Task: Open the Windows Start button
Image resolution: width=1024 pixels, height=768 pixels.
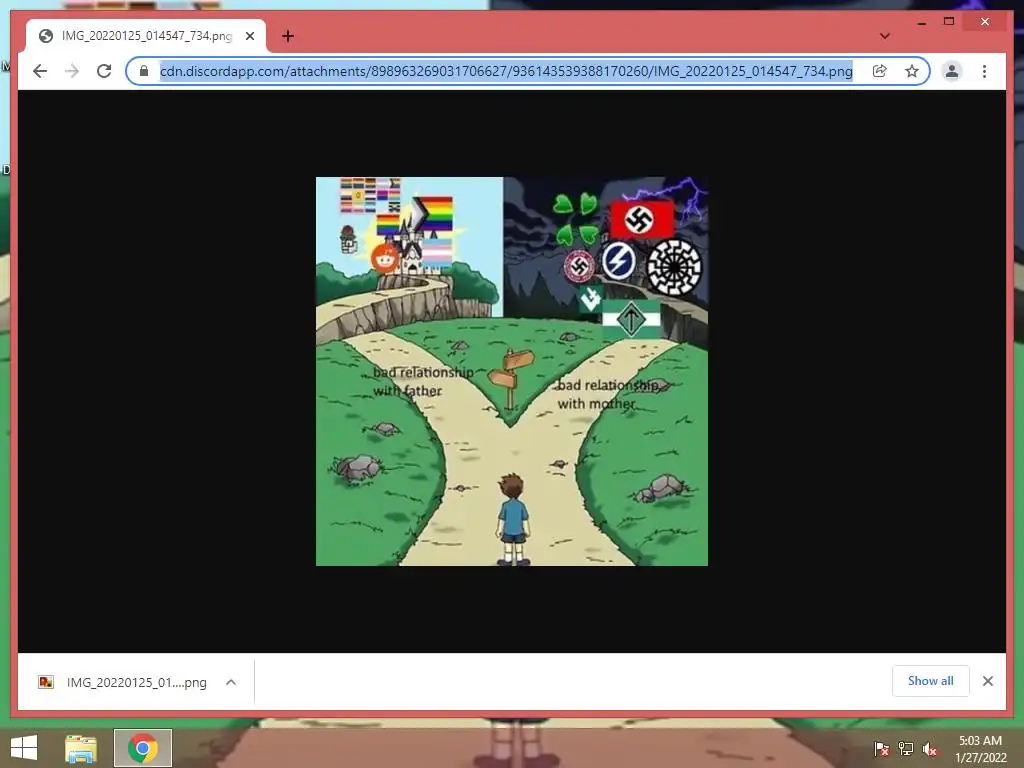Action: [x=24, y=747]
